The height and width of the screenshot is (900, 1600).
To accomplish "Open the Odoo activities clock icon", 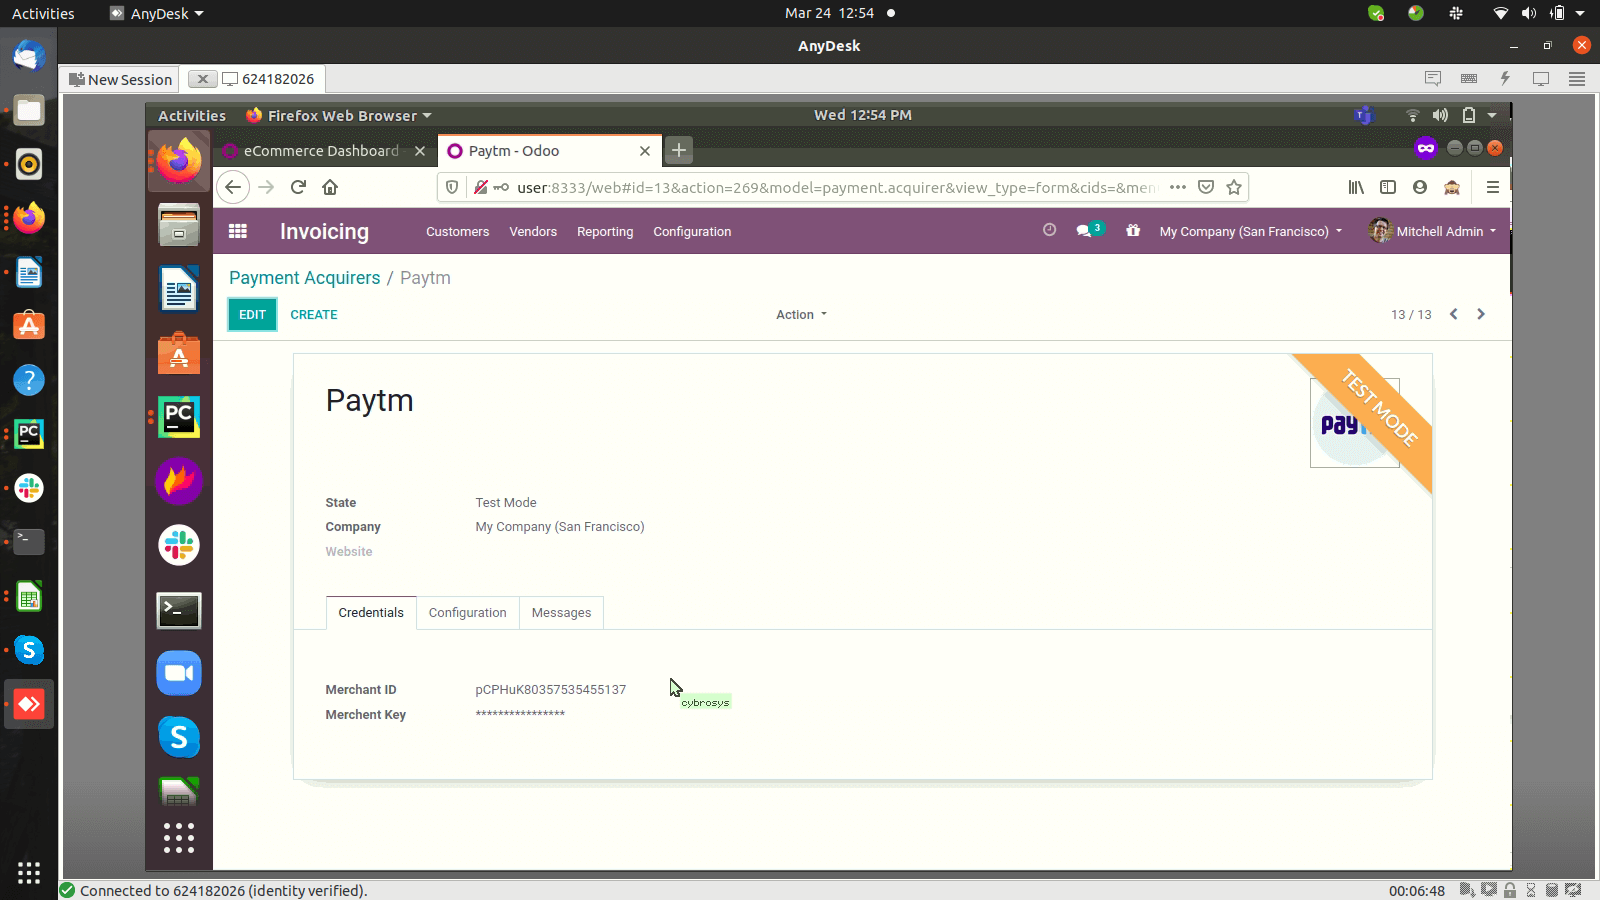I will click(1049, 230).
